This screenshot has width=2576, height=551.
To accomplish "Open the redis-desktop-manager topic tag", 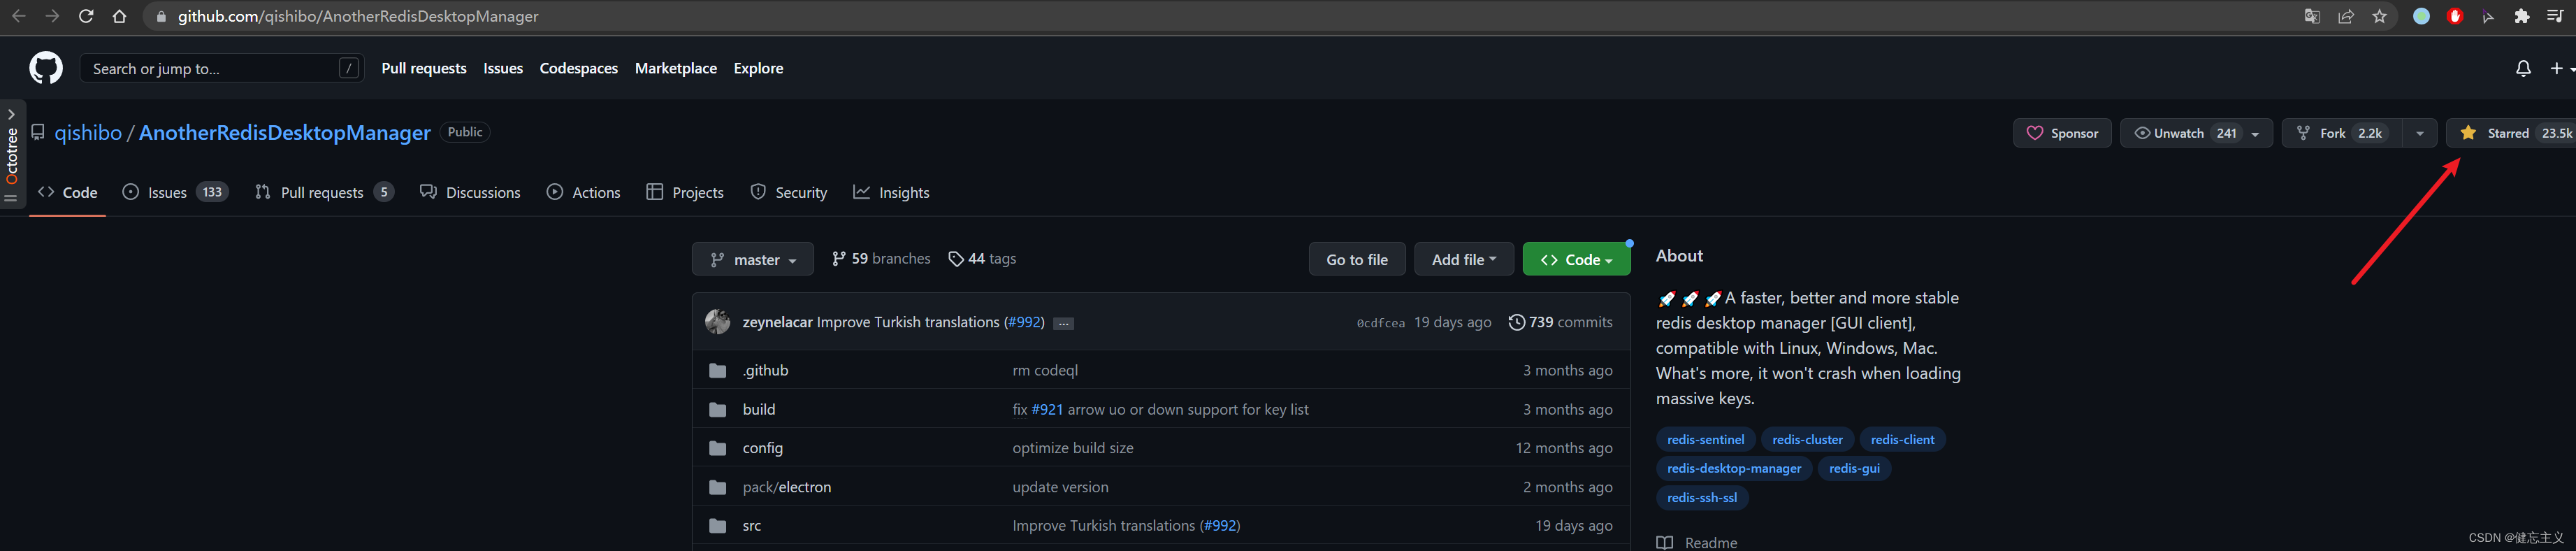I will click(1734, 469).
